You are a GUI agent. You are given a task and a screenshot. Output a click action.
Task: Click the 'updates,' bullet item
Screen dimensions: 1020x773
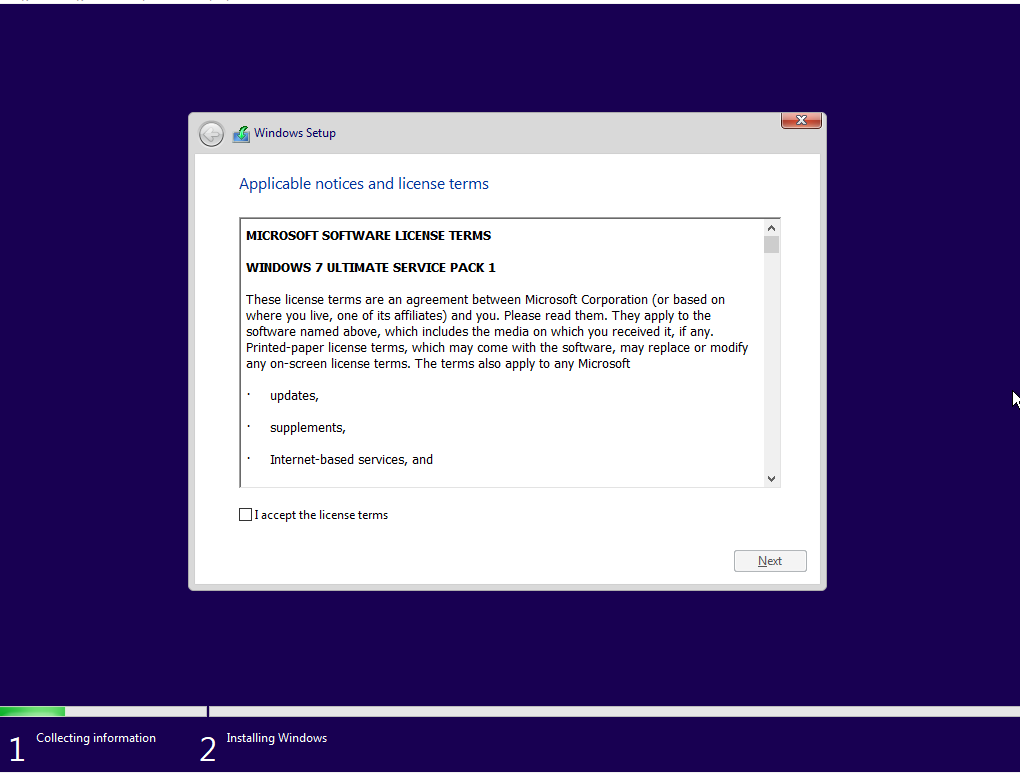click(x=294, y=396)
